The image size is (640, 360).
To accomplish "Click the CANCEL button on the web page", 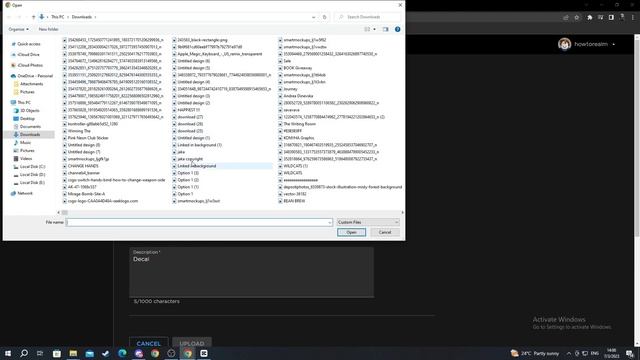I will [149, 344].
